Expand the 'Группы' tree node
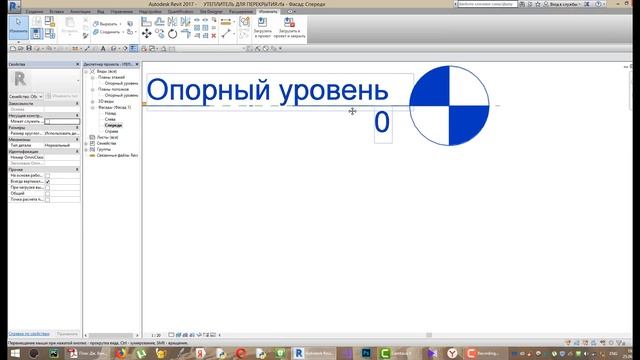This screenshot has width=640, height=360. [x=86, y=149]
